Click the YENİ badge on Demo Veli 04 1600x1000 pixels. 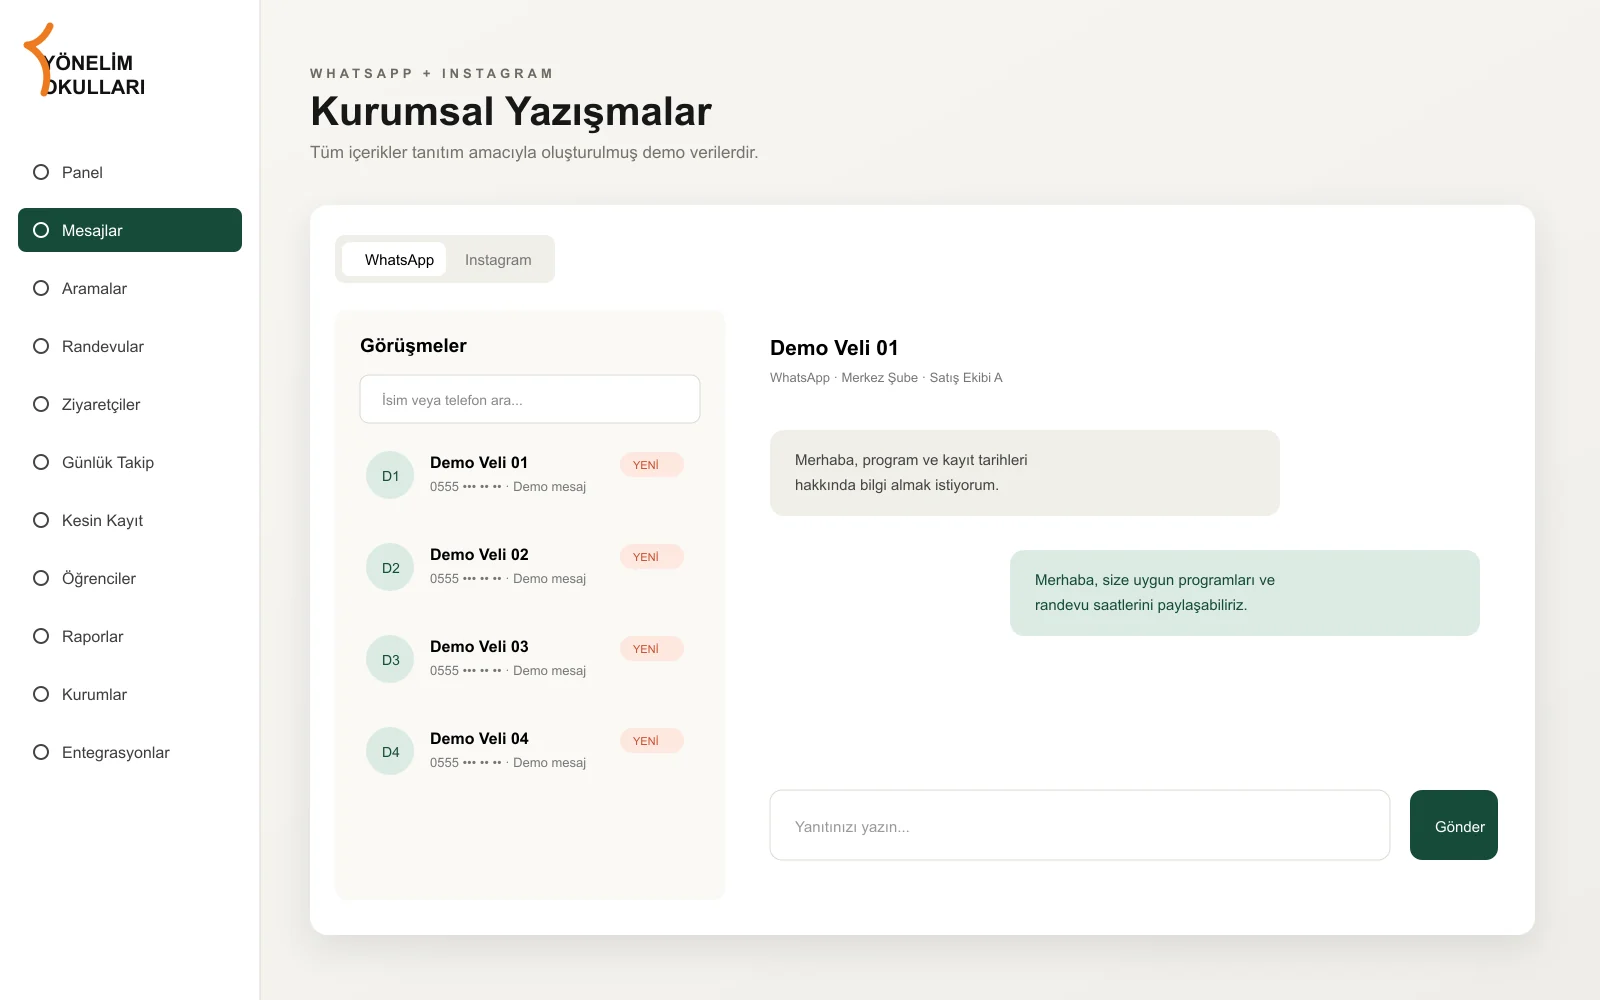point(652,741)
